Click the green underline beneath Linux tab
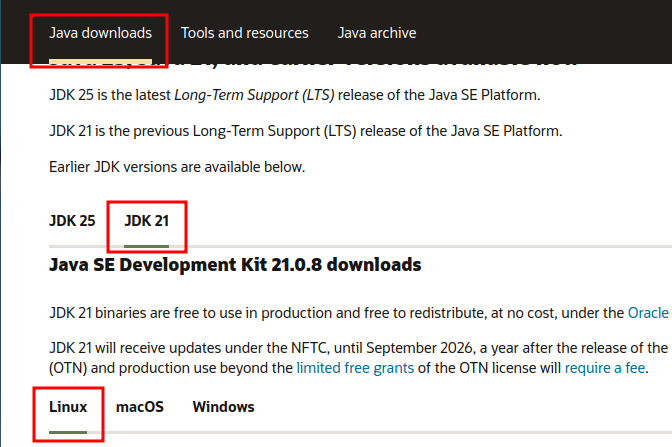Viewport: 672px width, 447px height. 68,433
